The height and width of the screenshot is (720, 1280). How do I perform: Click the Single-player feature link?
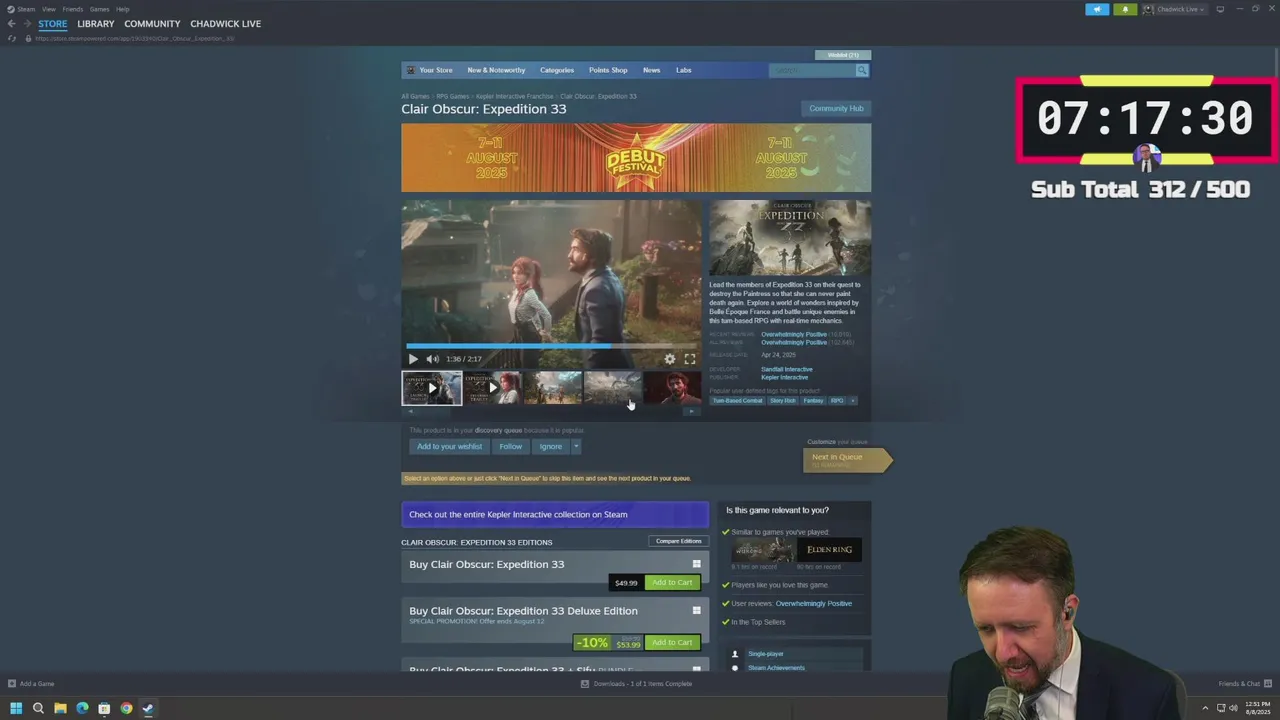pos(766,654)
